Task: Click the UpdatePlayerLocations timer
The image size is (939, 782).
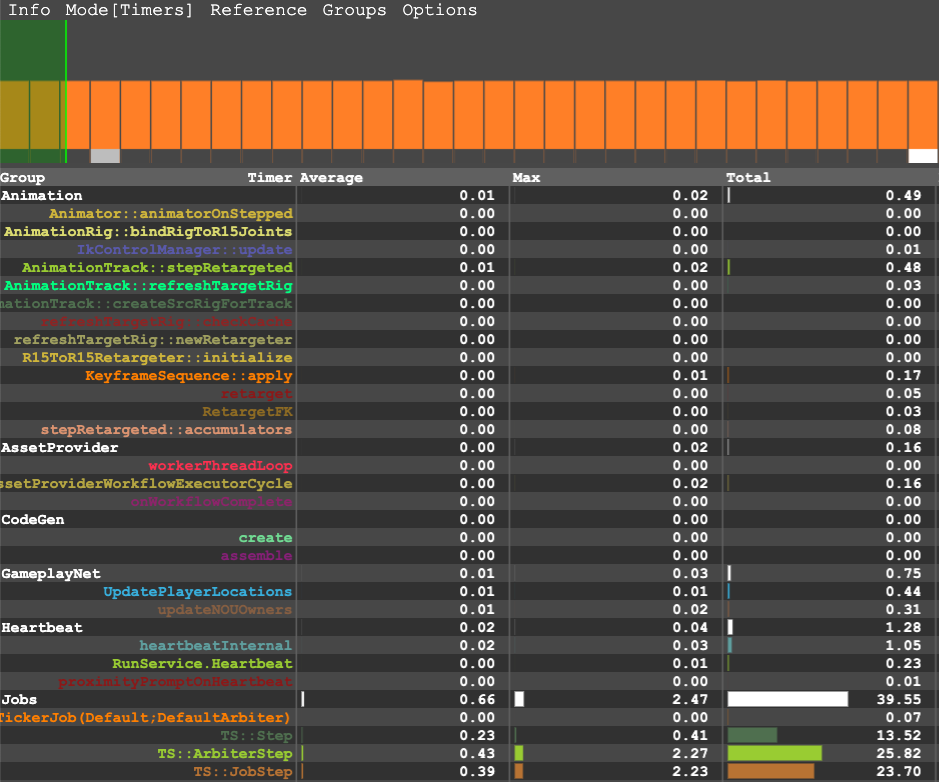Action: click(x=198, y=592)
